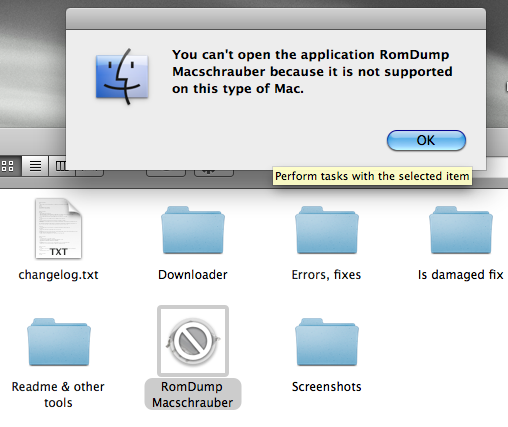Select the Downloader folder icon

[193, 230]
